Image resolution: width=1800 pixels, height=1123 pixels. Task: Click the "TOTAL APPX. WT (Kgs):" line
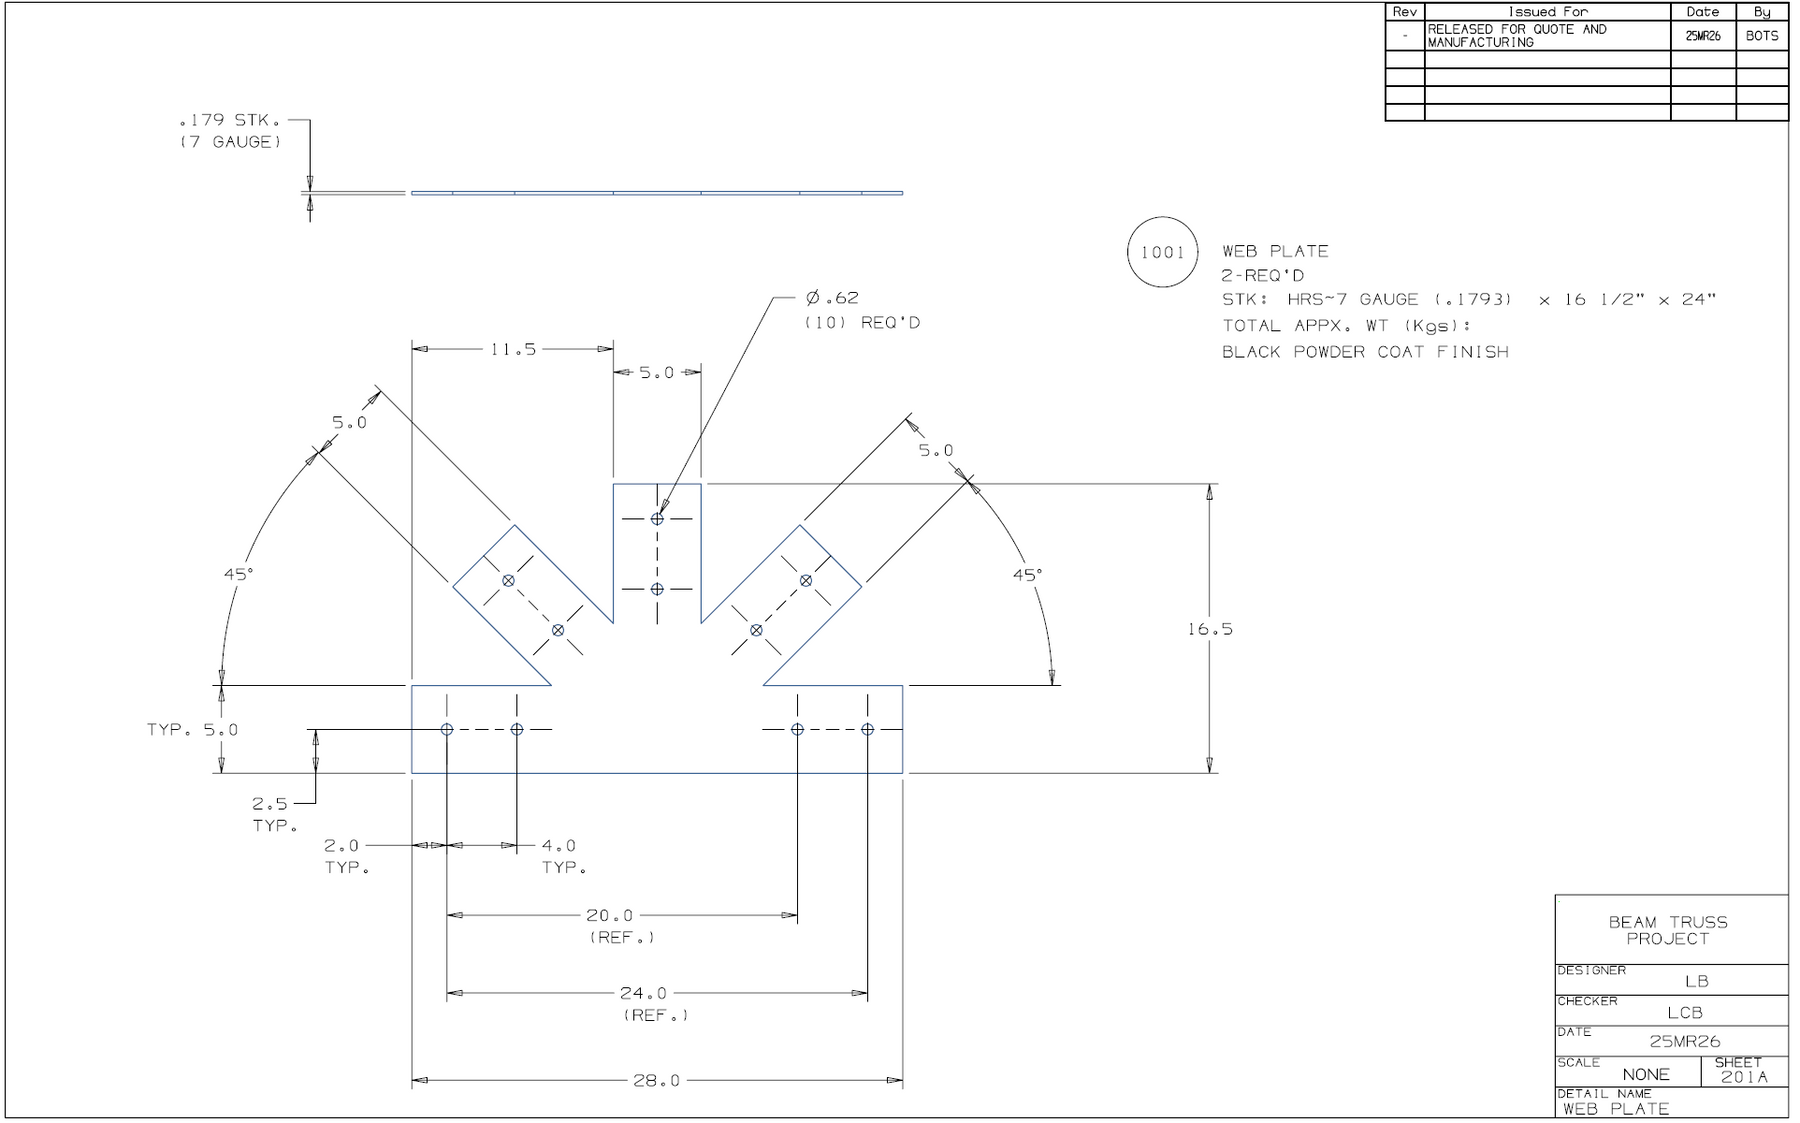click(1346, 325)
